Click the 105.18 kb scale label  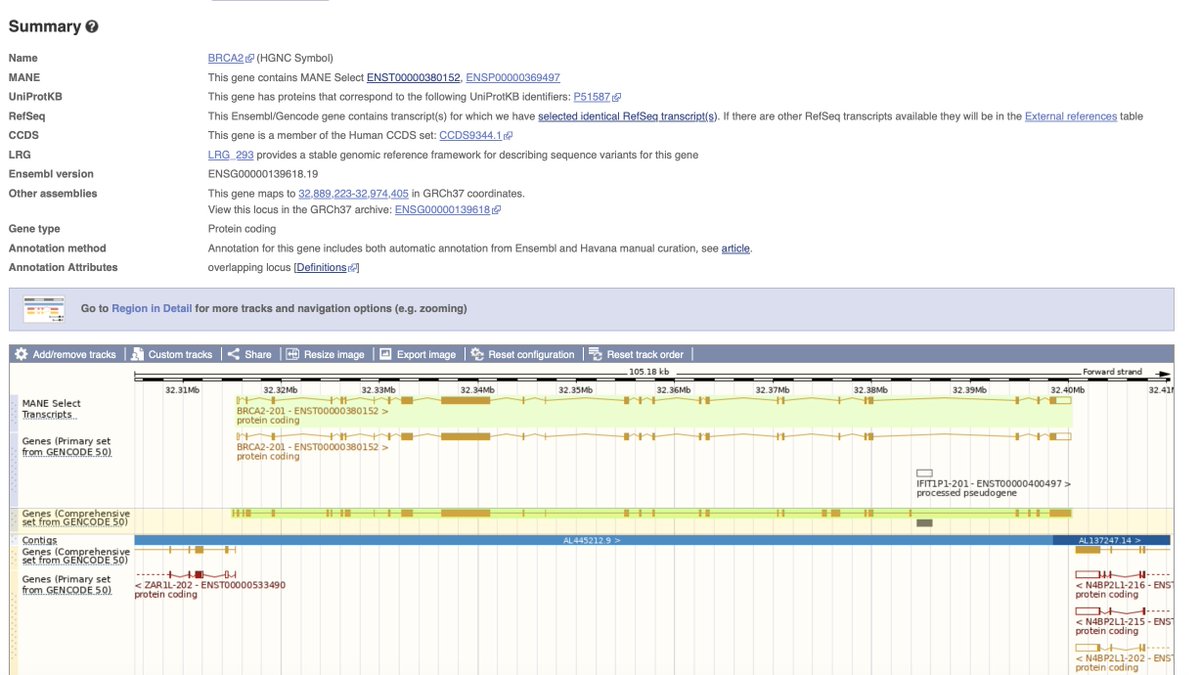point(651,372)
